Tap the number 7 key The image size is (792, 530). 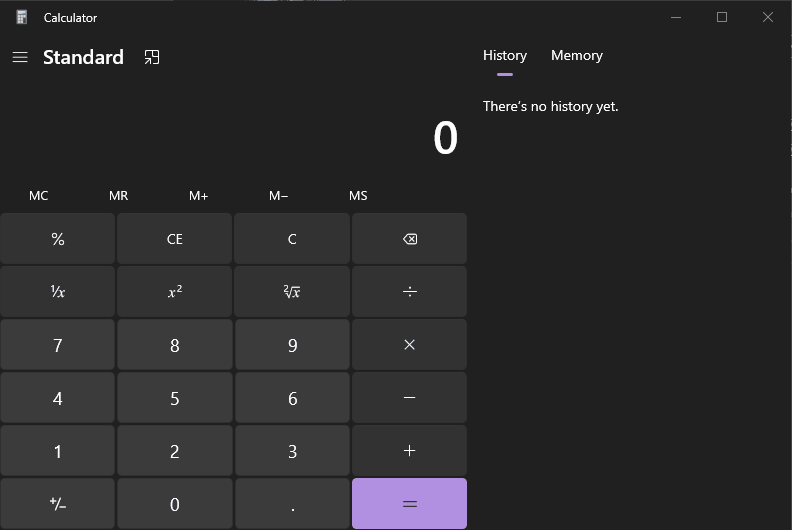click(x=58, y=345)
